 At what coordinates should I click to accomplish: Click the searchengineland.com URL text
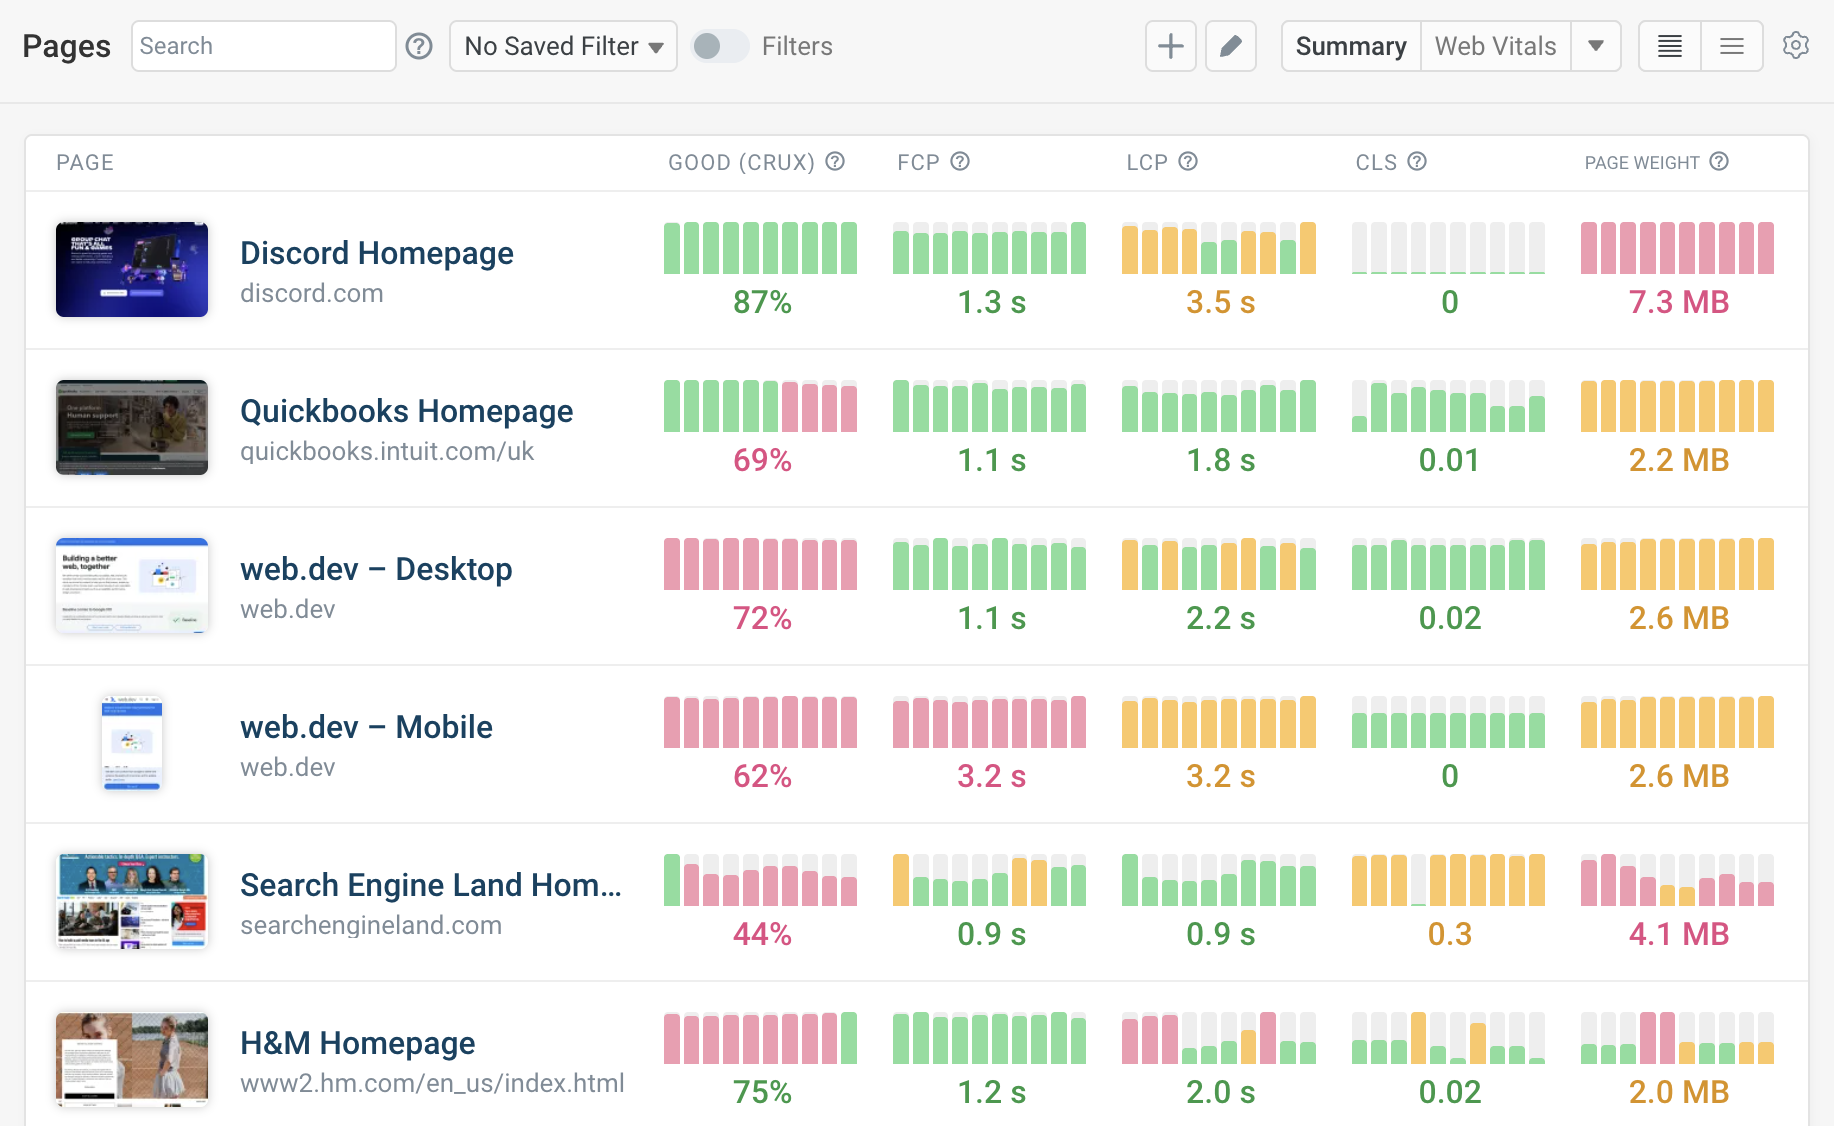pos(371,925)
